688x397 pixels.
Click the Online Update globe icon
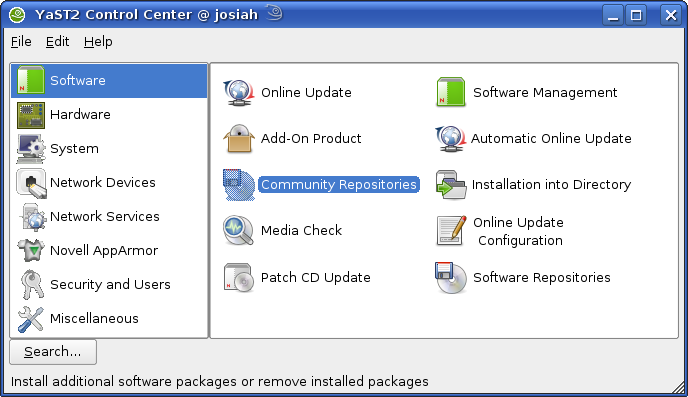point(239,93)
